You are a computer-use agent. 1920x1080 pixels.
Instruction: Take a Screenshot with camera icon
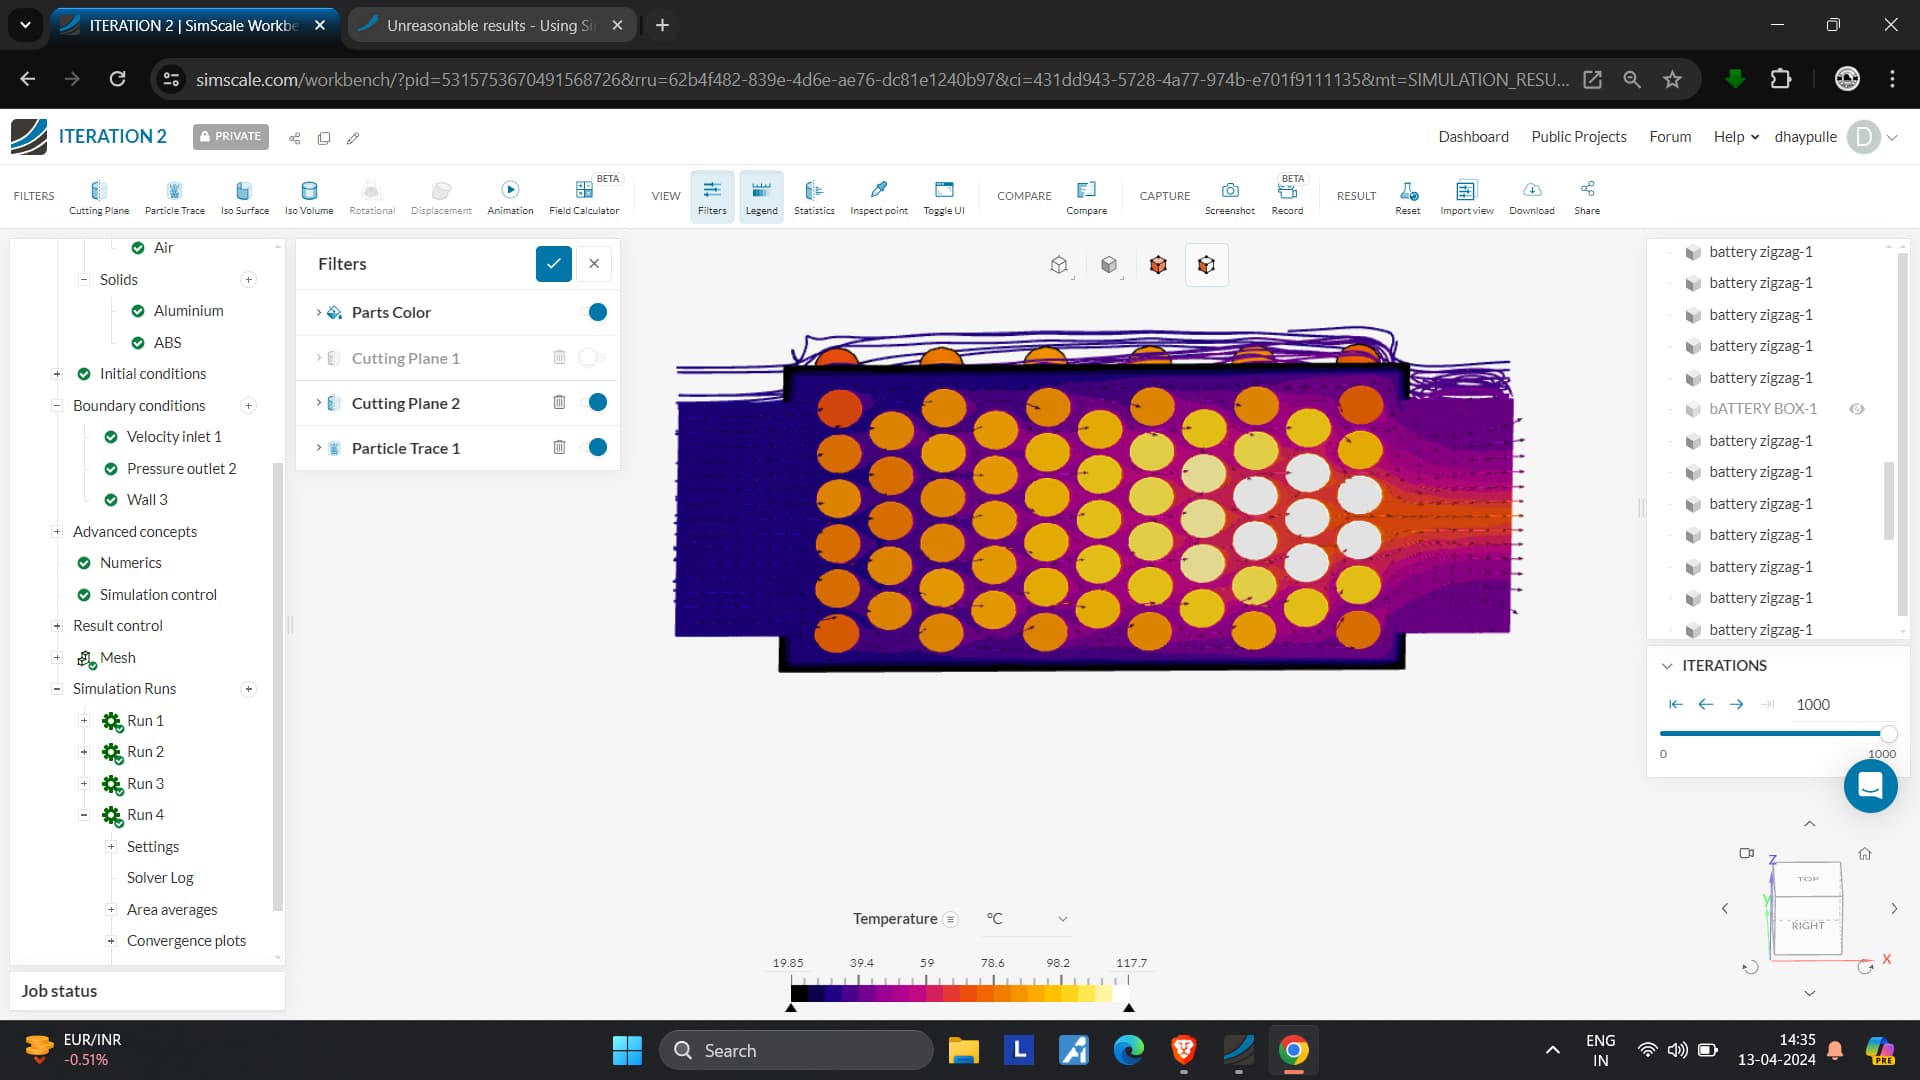pos(1229,196)
